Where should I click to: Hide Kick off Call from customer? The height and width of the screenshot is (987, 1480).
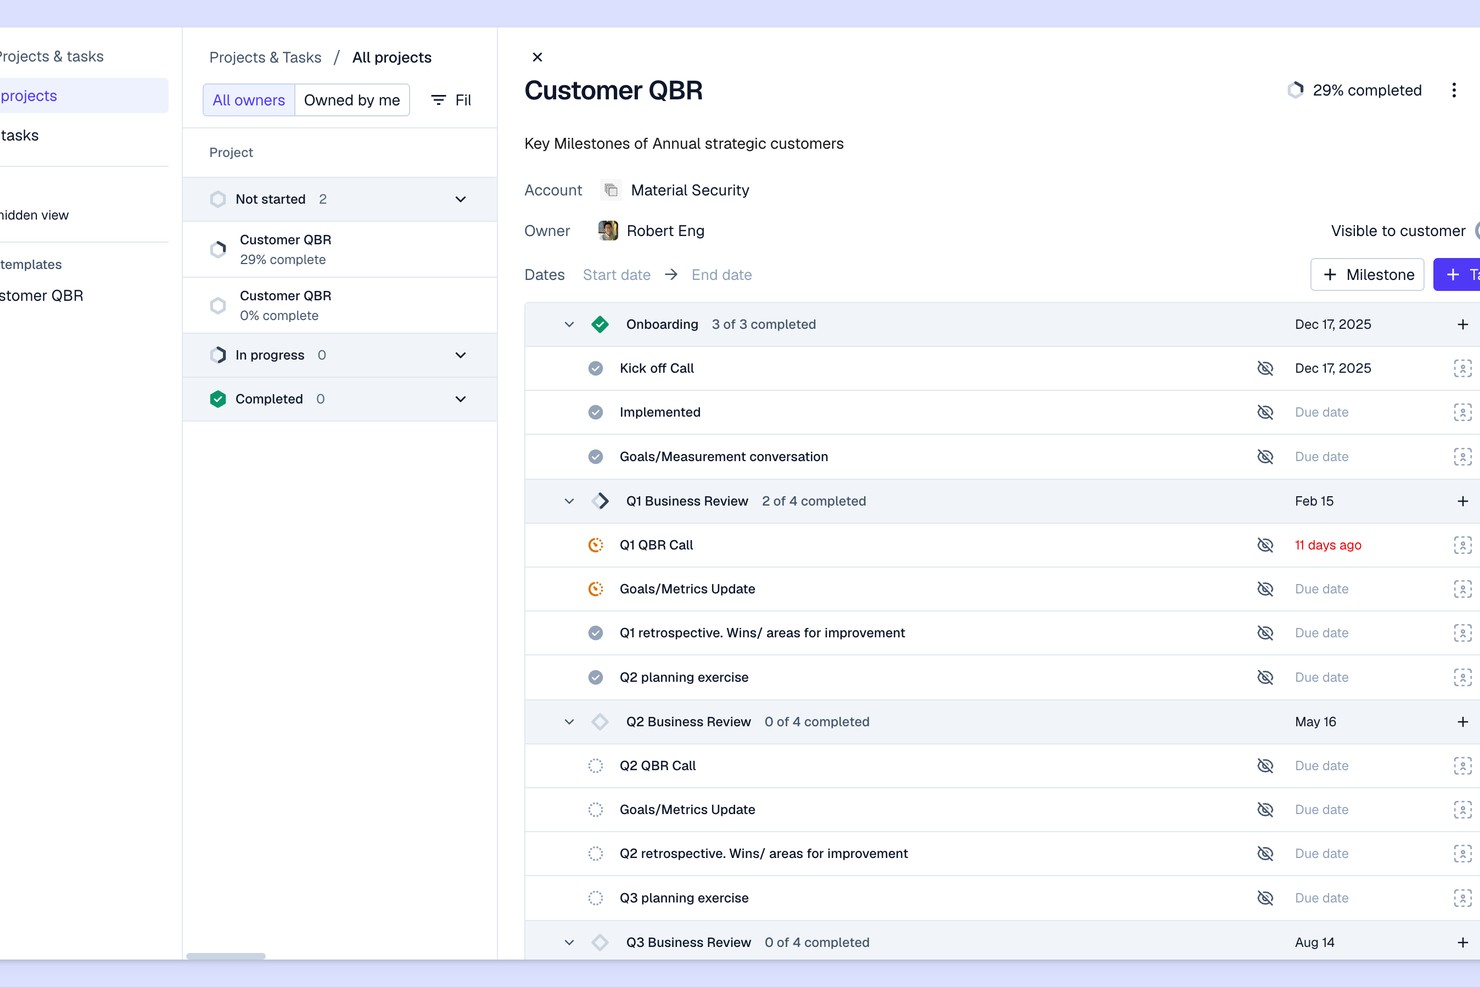[x=1265, y=368]
